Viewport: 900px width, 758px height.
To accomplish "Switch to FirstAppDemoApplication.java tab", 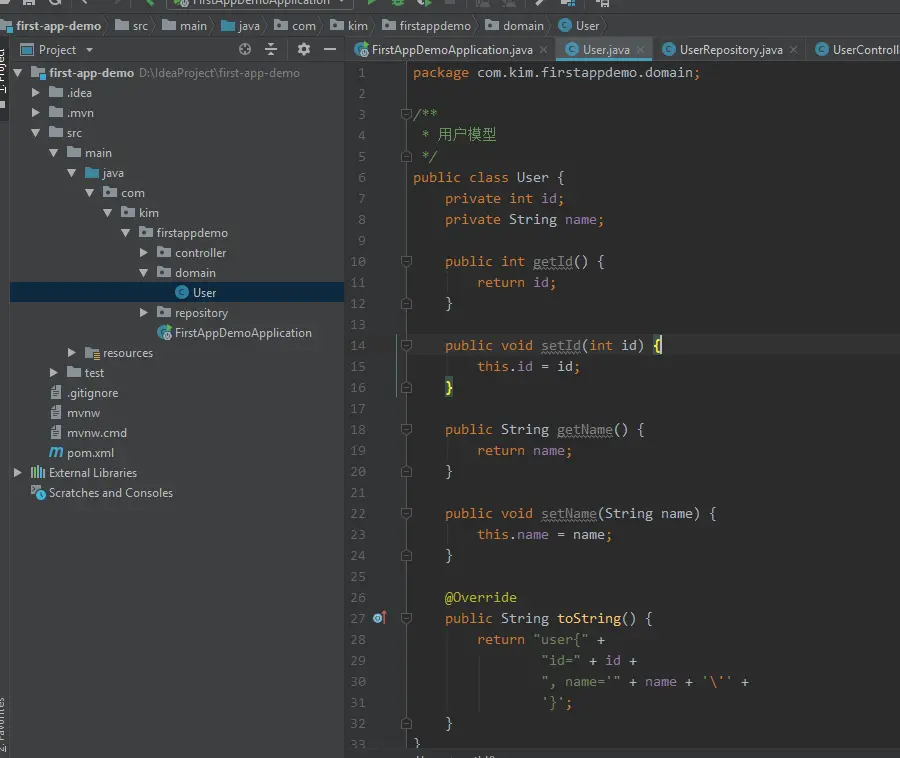I will (451, 49).
